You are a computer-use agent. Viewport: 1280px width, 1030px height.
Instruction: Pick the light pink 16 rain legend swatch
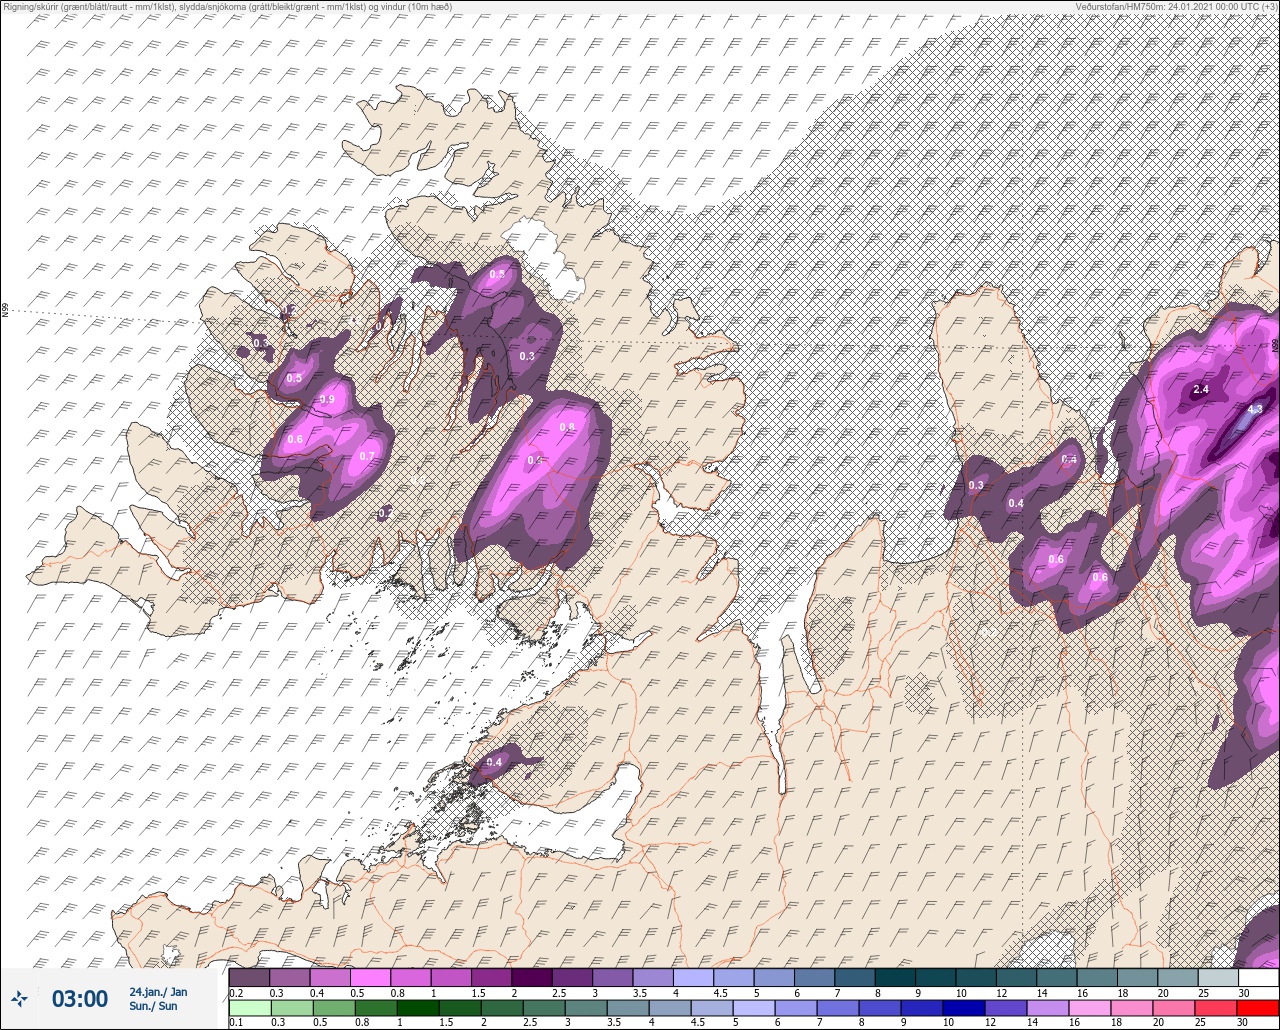(x=1092, y=1007)
